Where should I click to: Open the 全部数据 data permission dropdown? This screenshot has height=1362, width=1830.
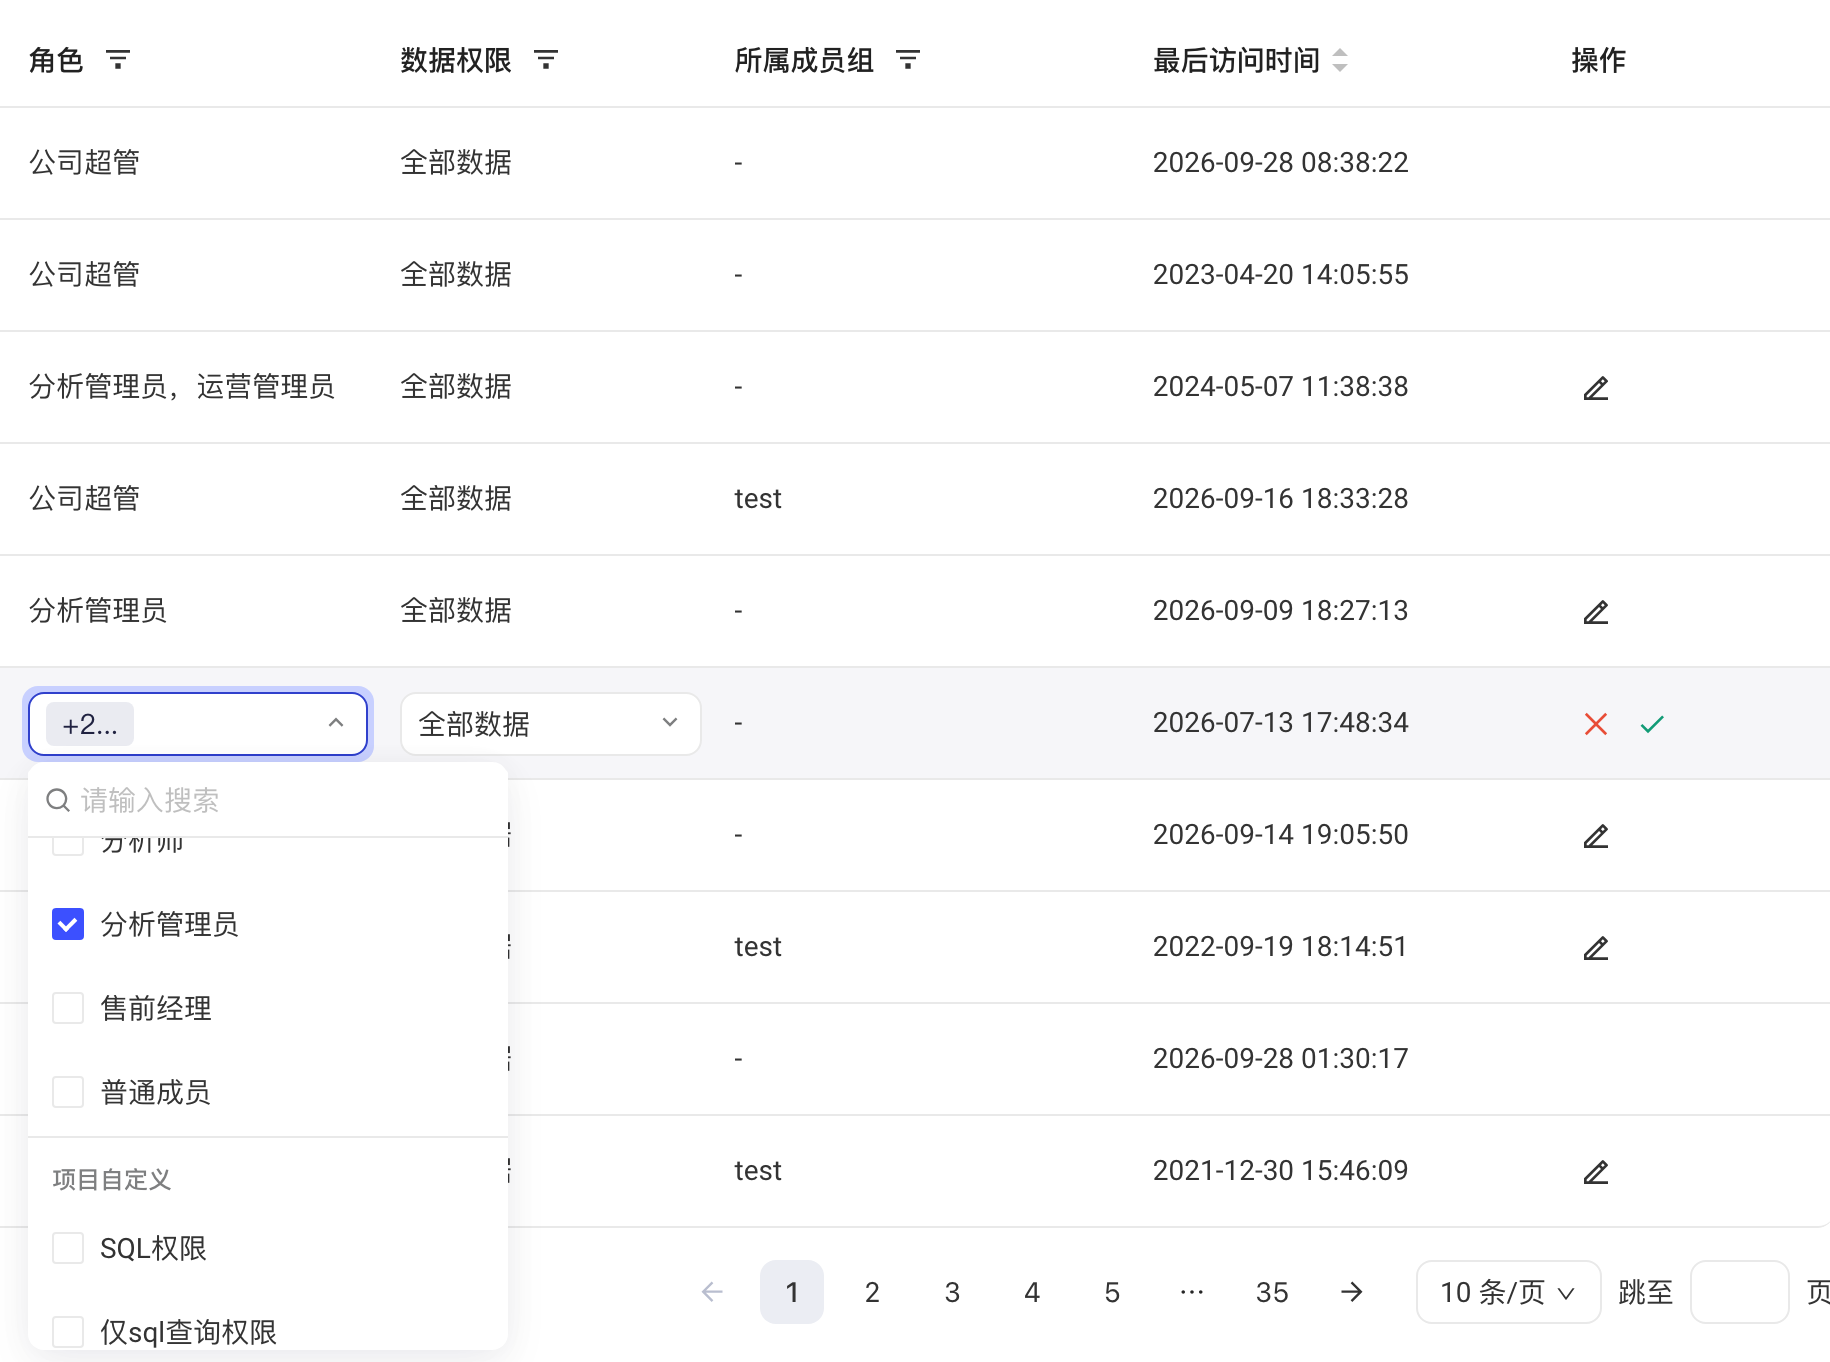click(x=551, y=724)
